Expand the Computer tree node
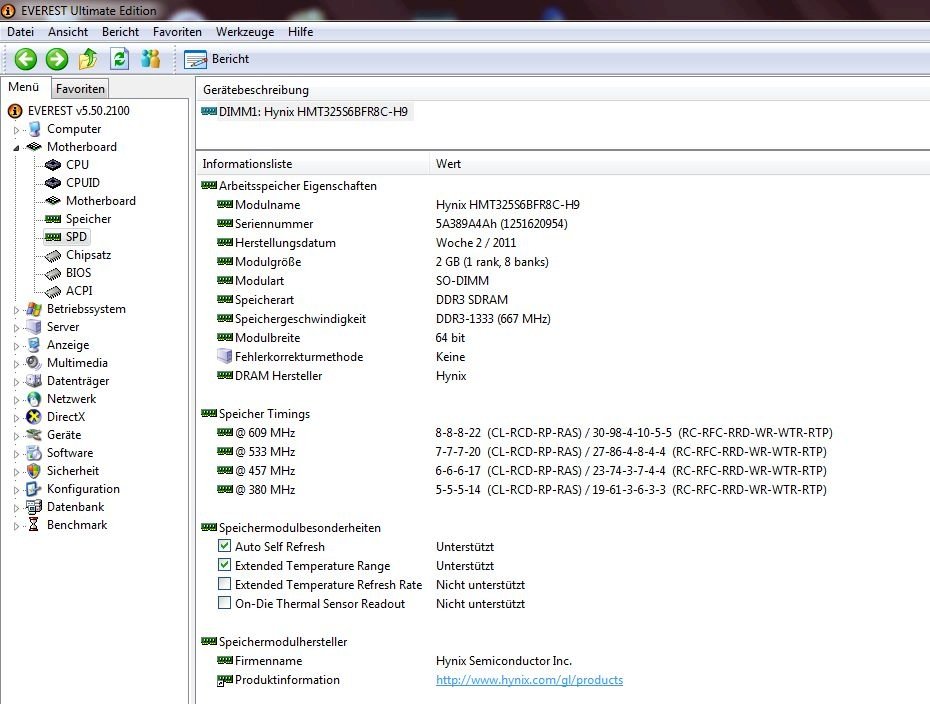The width and height of the screenshot is (930, 704). (x=16, y=130)
